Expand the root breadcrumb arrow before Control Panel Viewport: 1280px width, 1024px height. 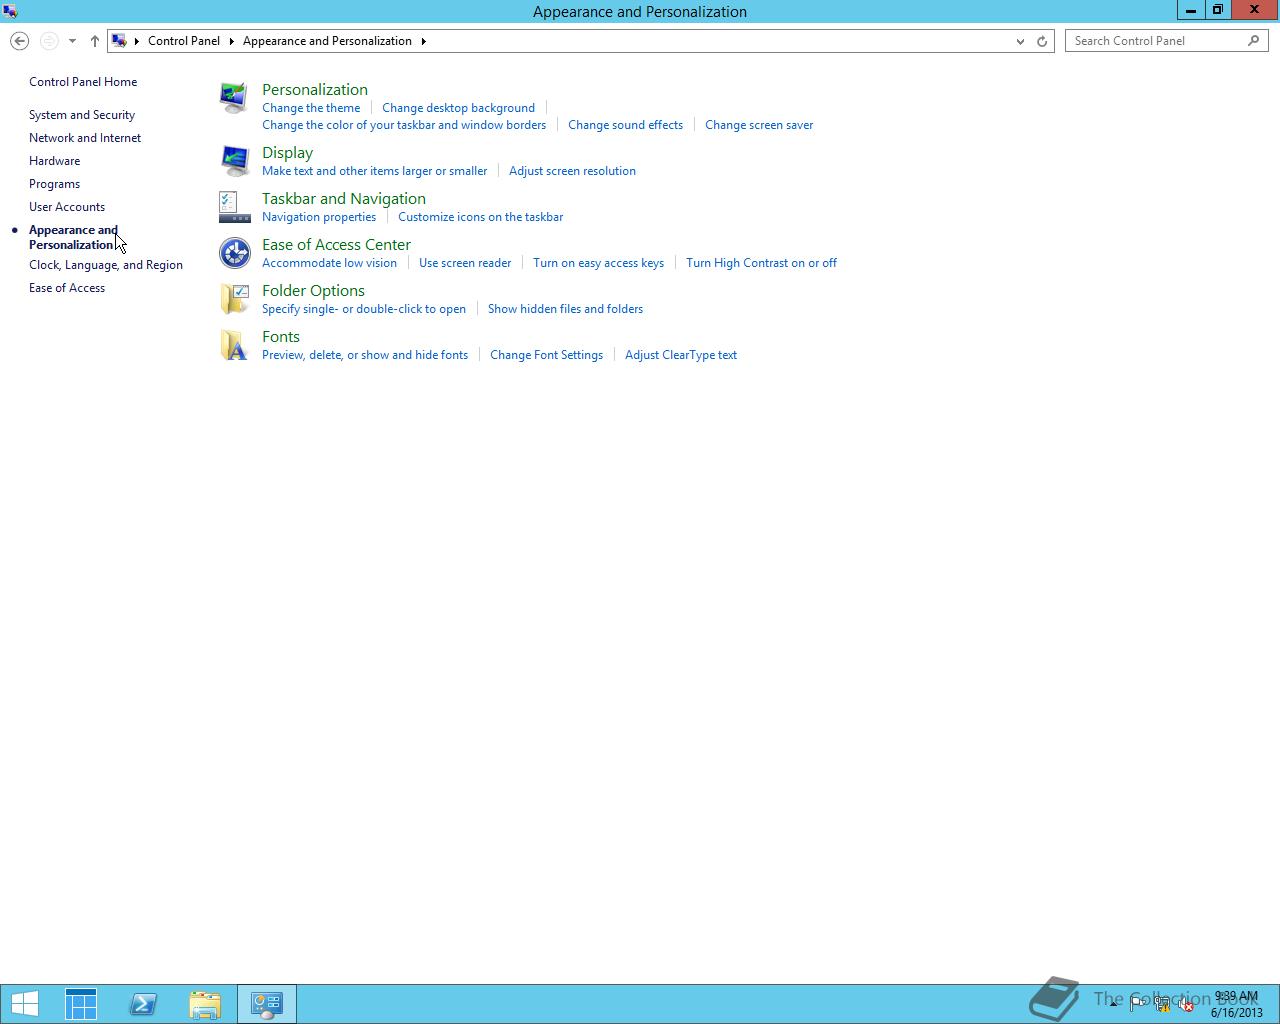coord(137,41)
